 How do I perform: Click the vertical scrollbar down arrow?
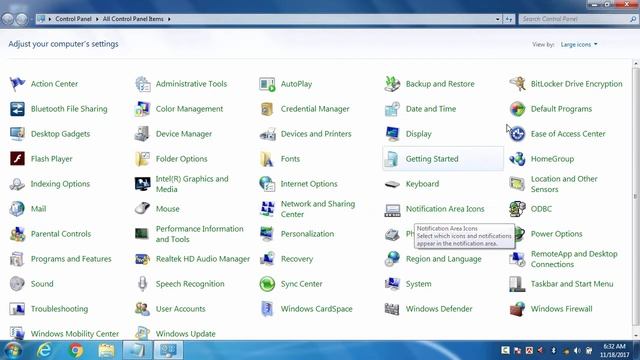click(636, 336)
